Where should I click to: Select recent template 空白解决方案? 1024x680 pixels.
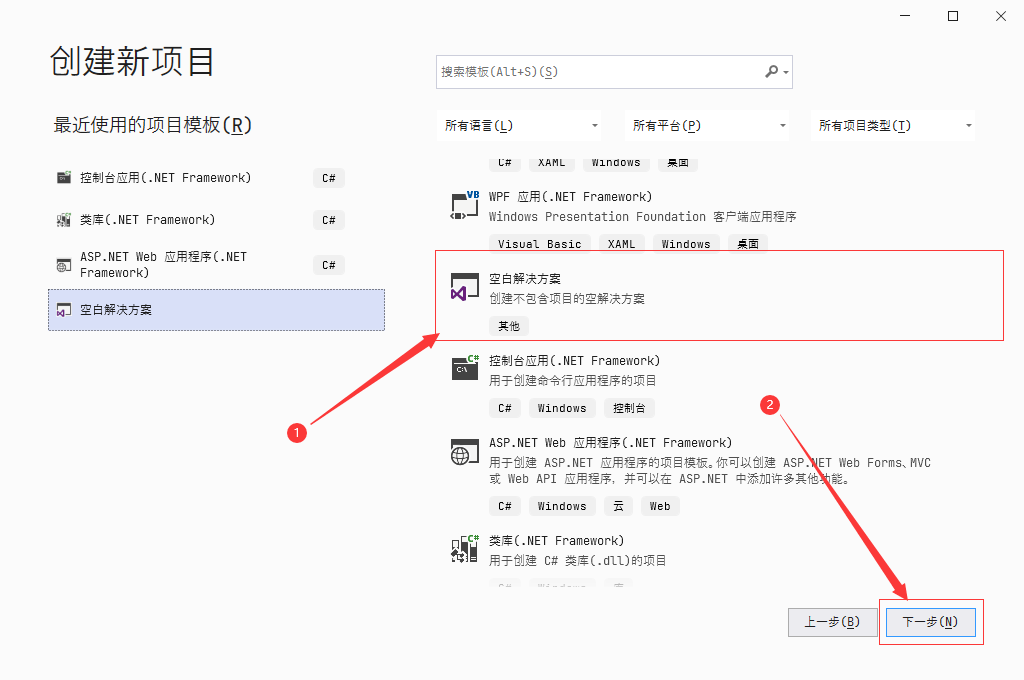click(216, 310)
